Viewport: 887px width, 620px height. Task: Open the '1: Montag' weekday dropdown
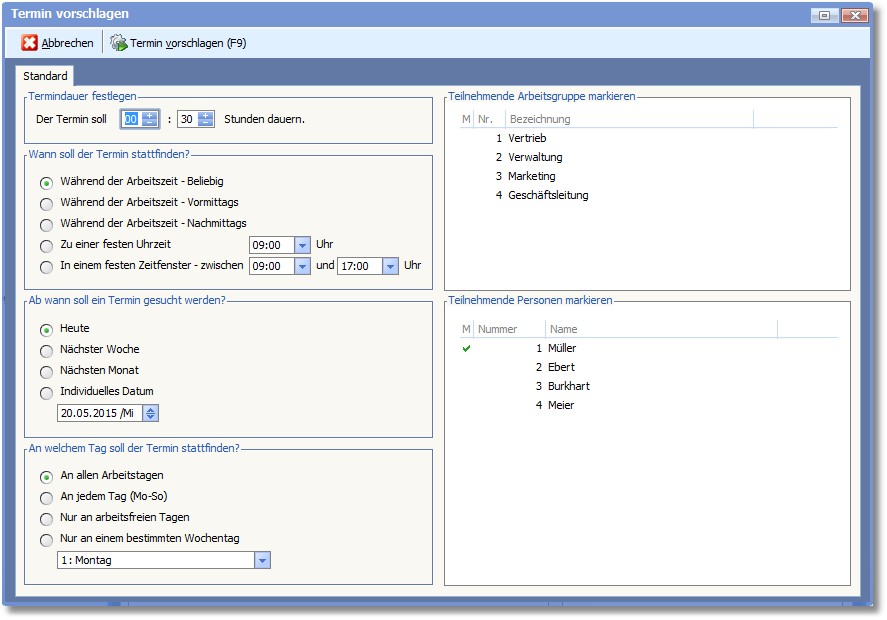click(262, 560)
